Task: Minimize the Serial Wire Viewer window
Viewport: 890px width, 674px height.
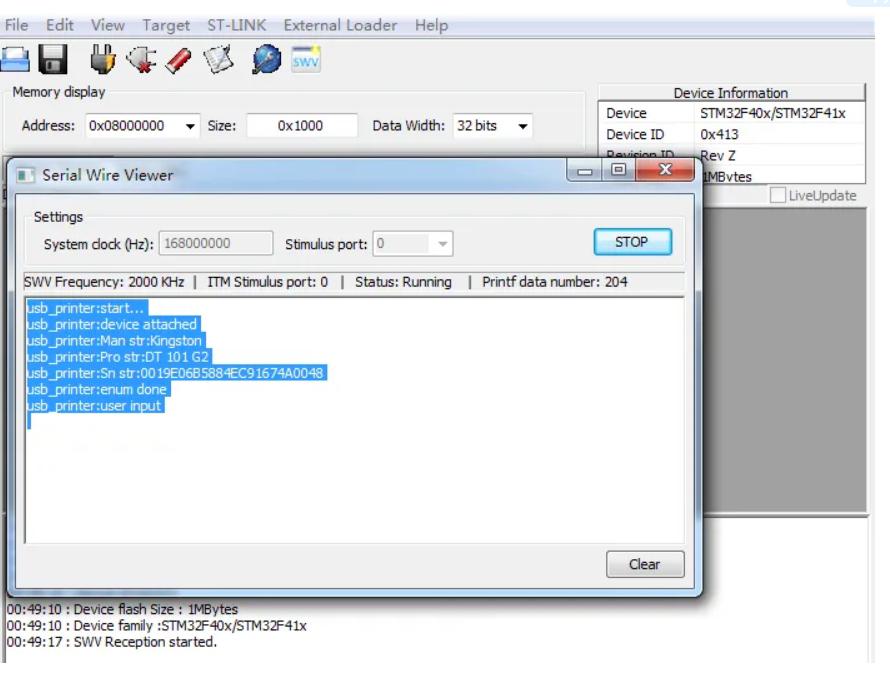Action: click(585, 170)
